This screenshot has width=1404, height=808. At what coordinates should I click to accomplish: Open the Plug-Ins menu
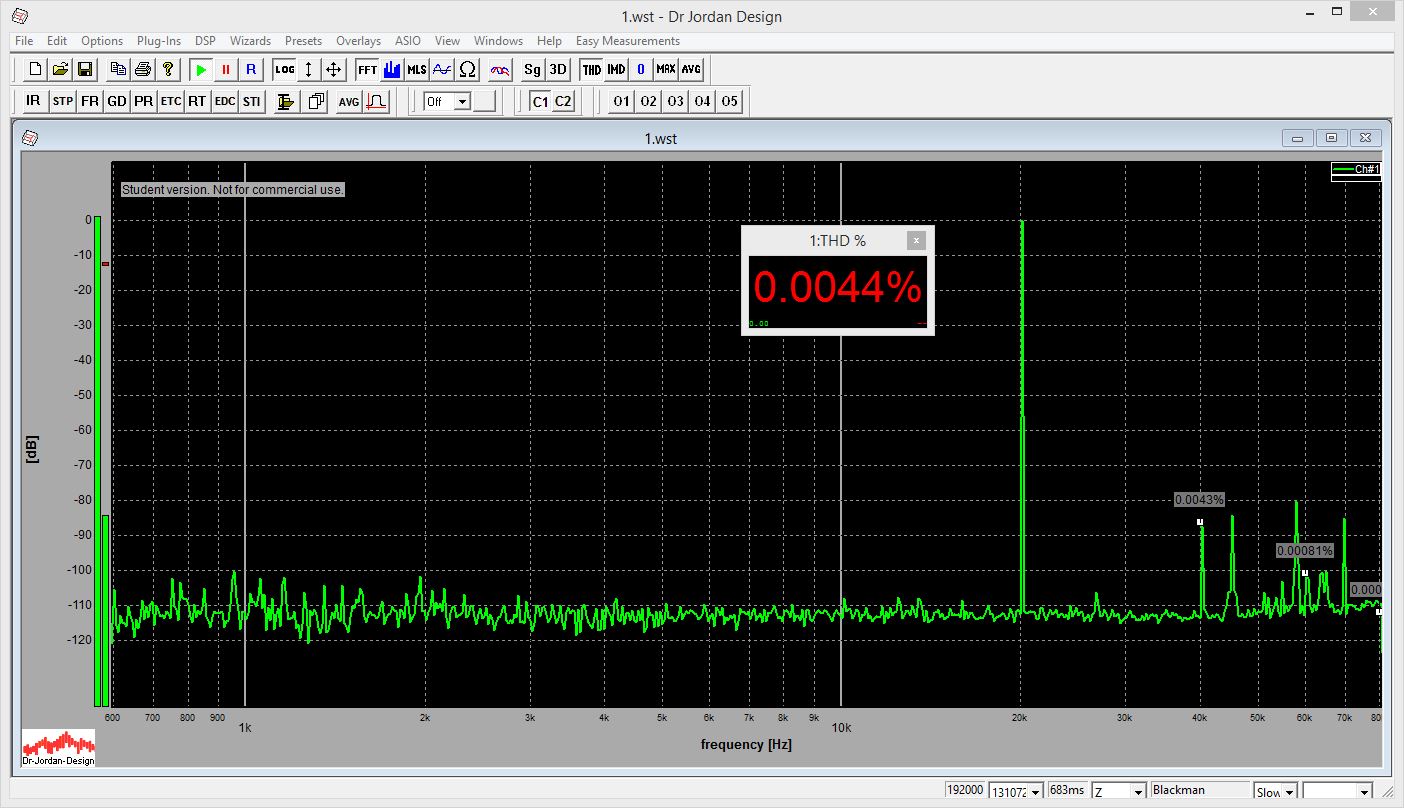(159, 41)
